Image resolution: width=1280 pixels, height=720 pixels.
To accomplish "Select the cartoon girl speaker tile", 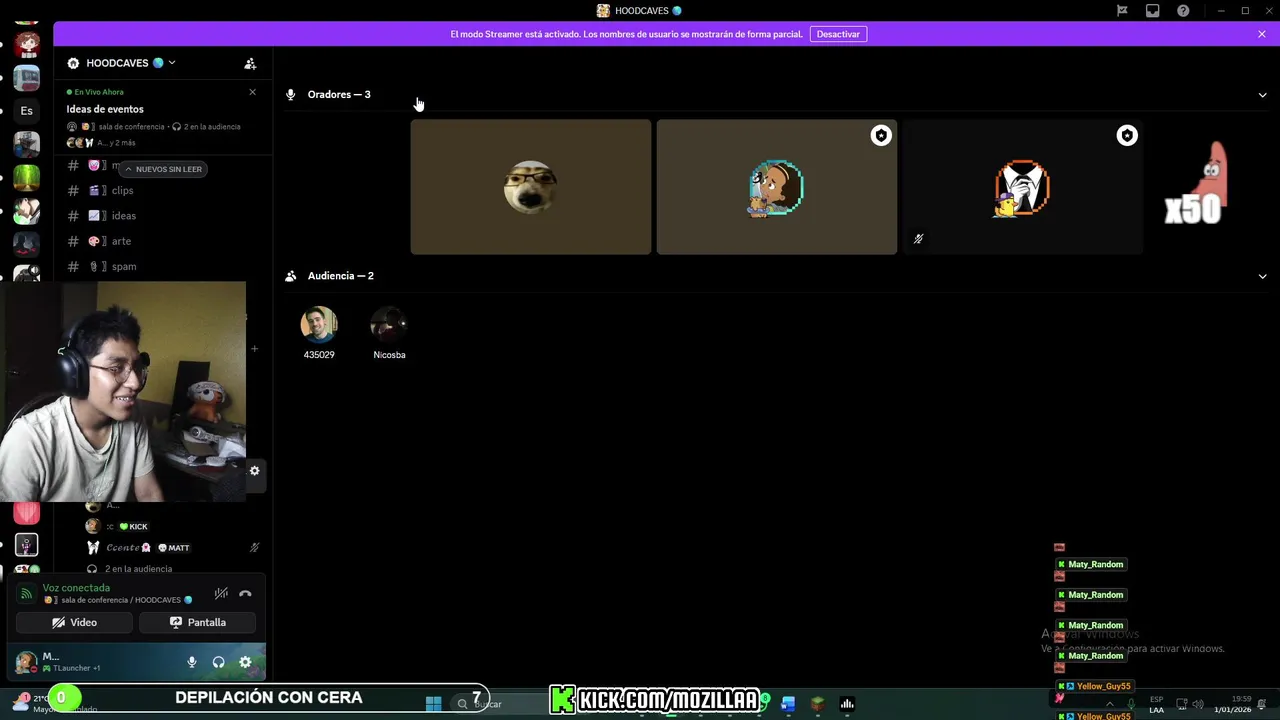I will click(777, 187).
